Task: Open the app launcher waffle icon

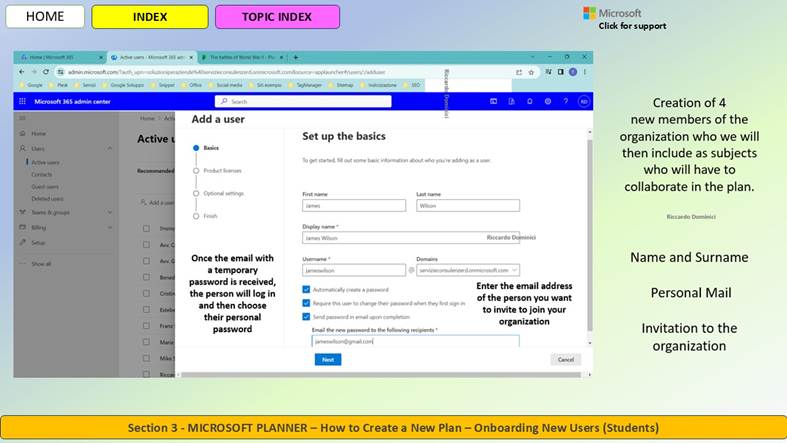Action: pos(22,101)
